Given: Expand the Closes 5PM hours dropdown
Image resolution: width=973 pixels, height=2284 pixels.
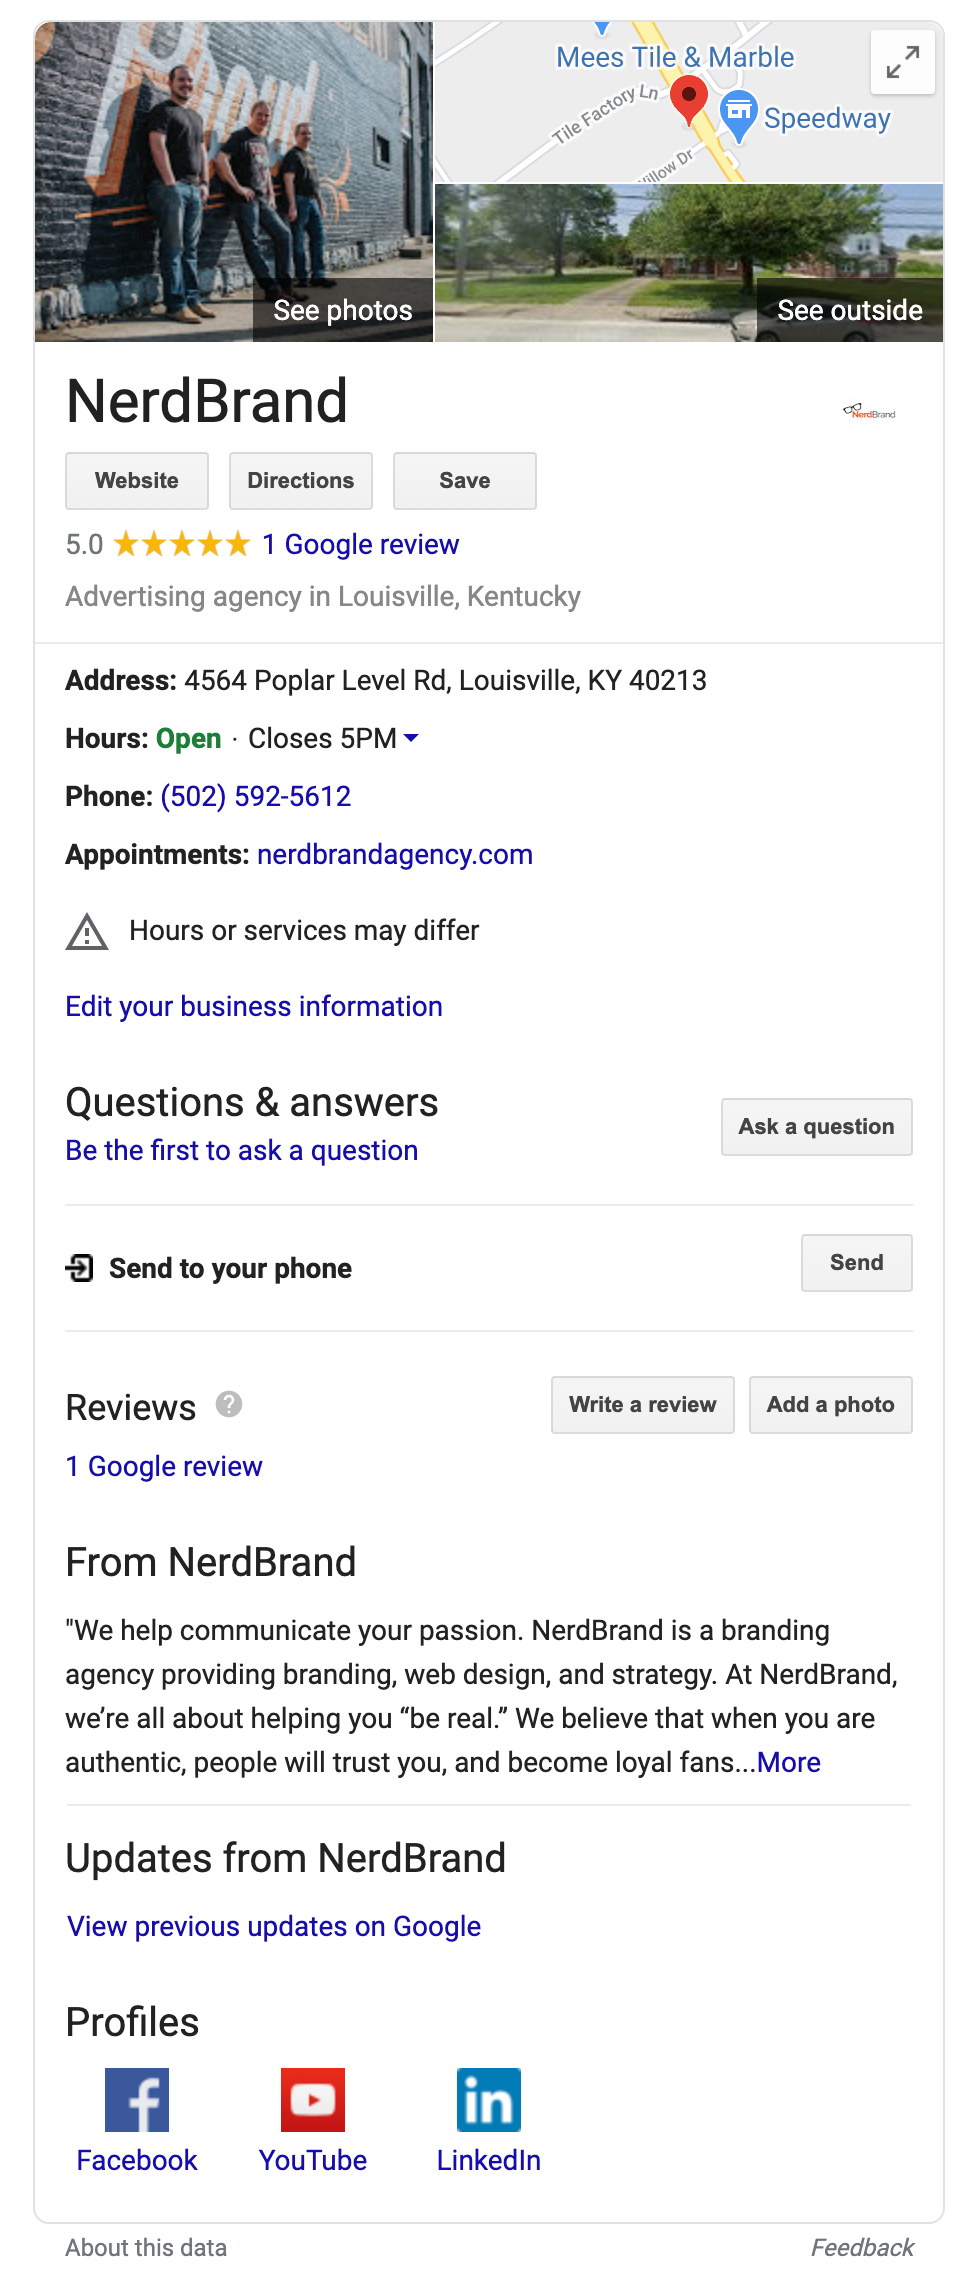Looking at the screenshot, I should [410, 739].
